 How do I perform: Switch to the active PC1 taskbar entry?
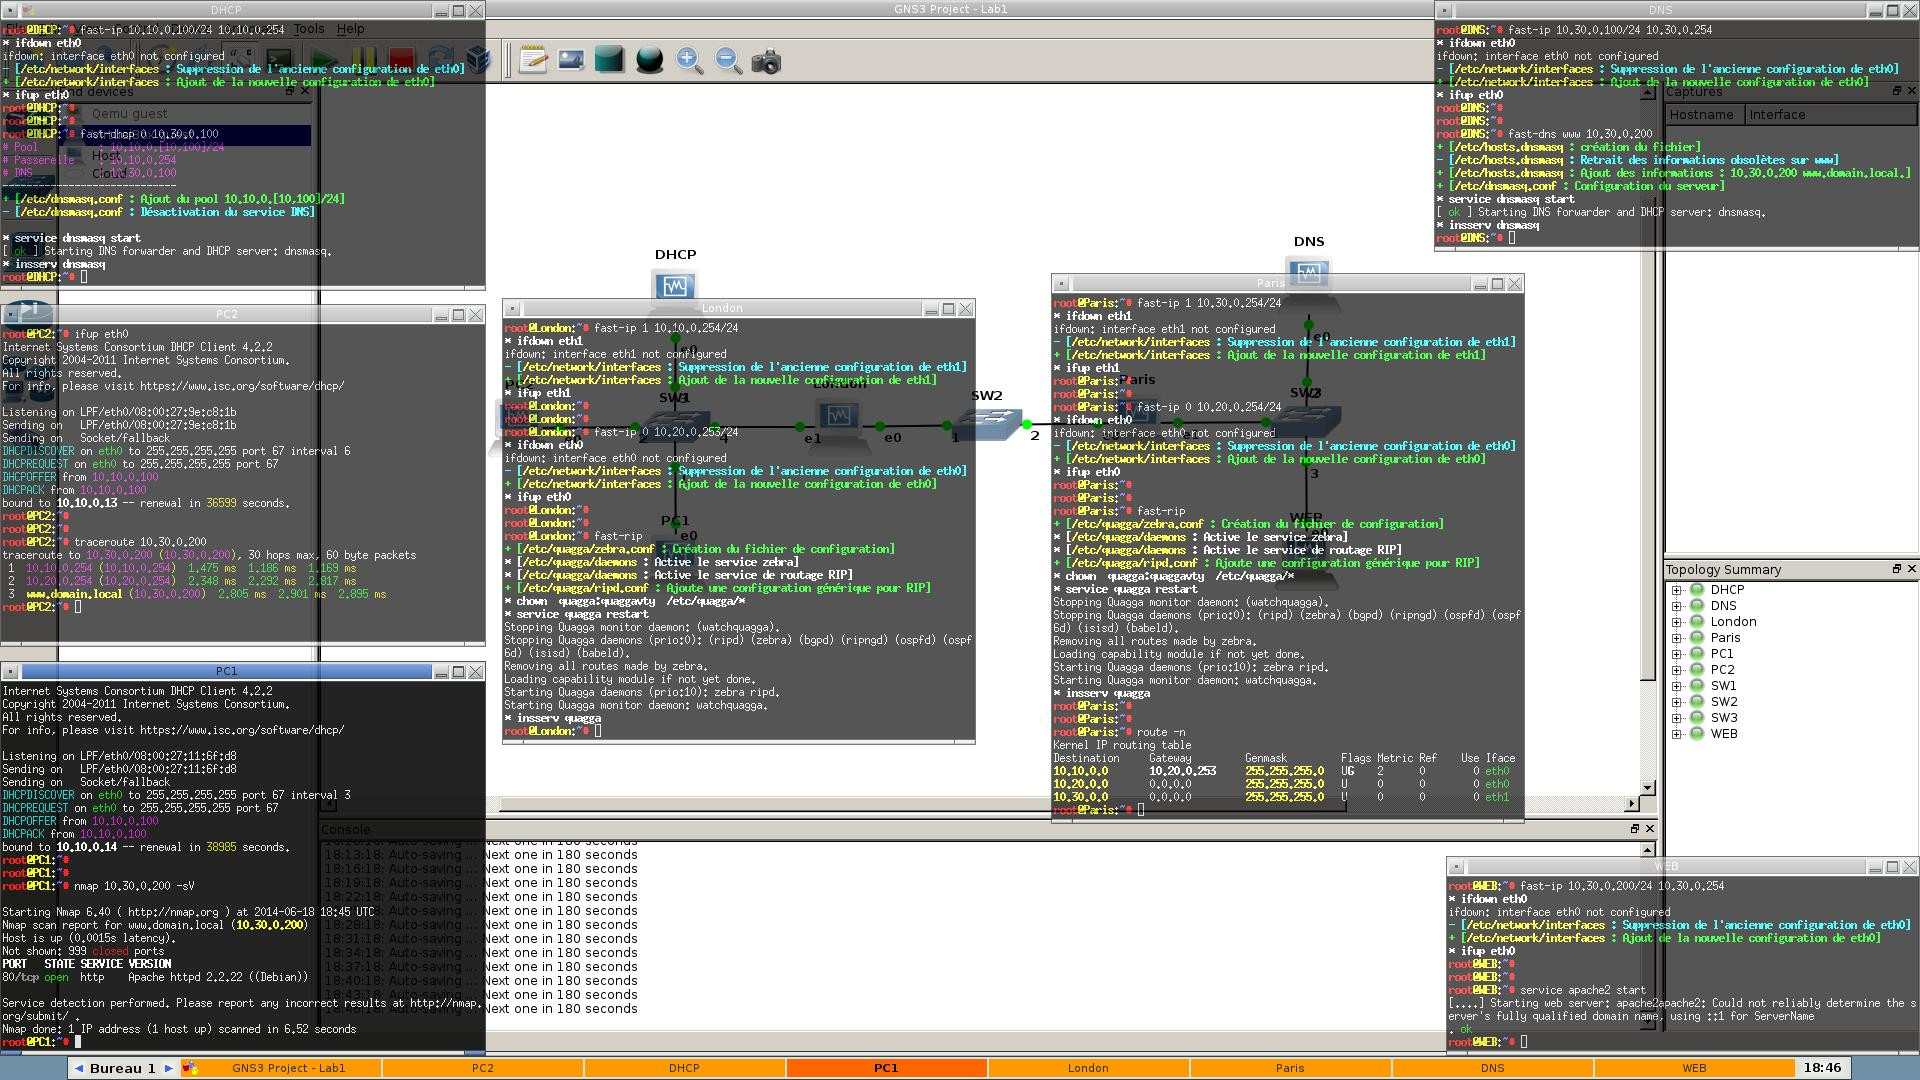(887, 1068)
